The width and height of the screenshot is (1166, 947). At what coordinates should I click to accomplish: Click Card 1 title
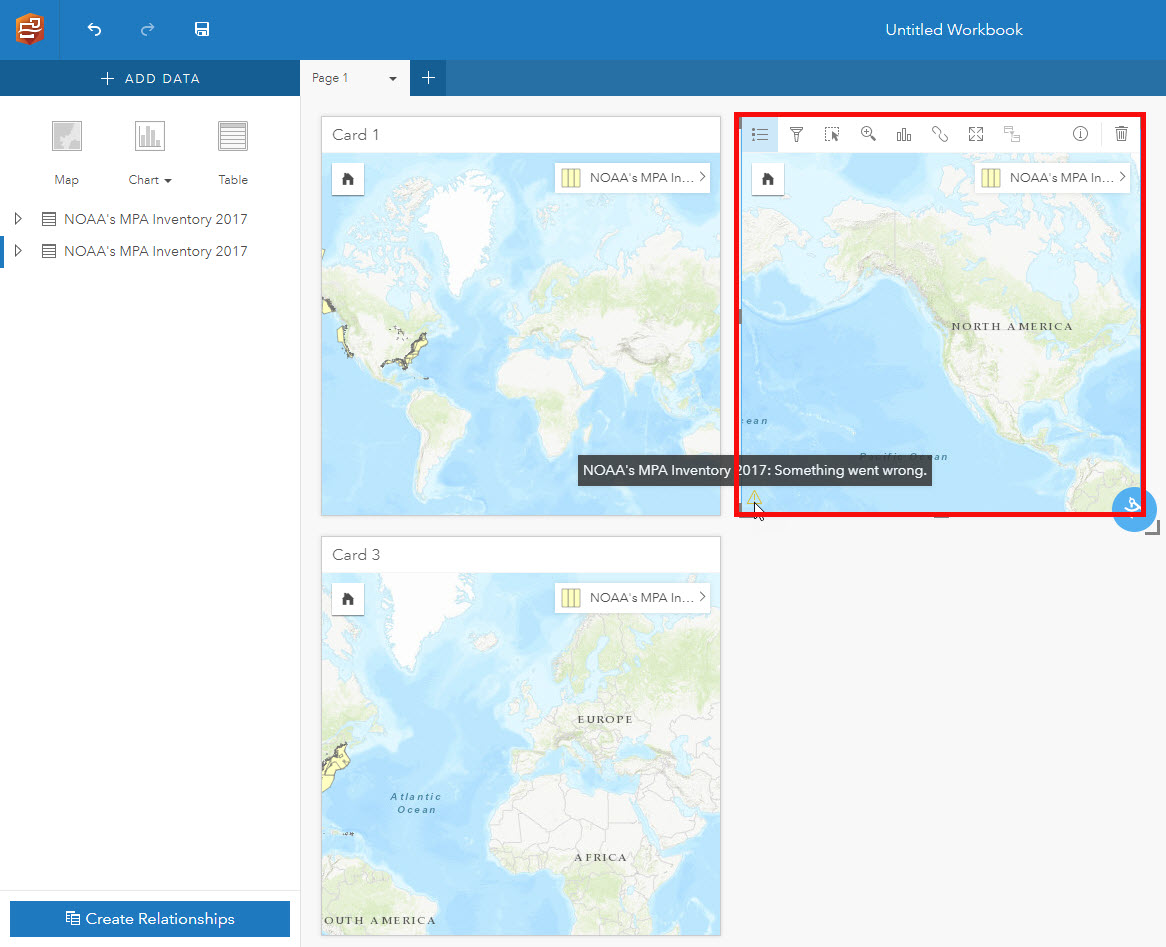(x=355, y=135)
